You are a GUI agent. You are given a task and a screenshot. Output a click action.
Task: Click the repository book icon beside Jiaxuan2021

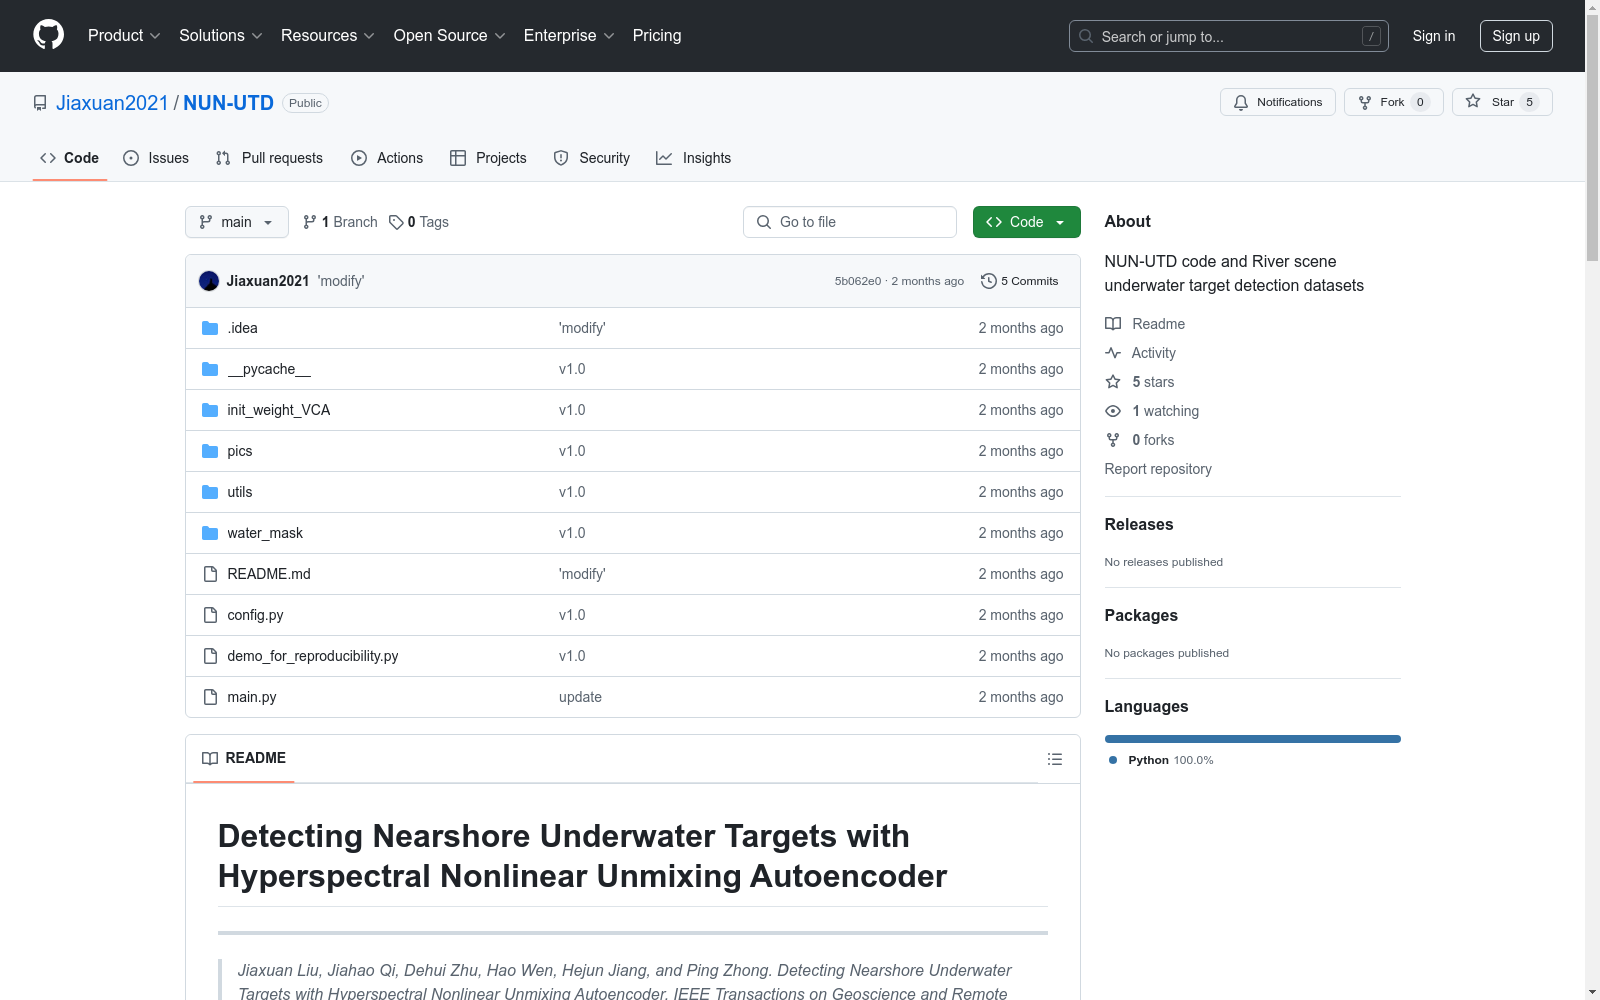tap(40, 103)
